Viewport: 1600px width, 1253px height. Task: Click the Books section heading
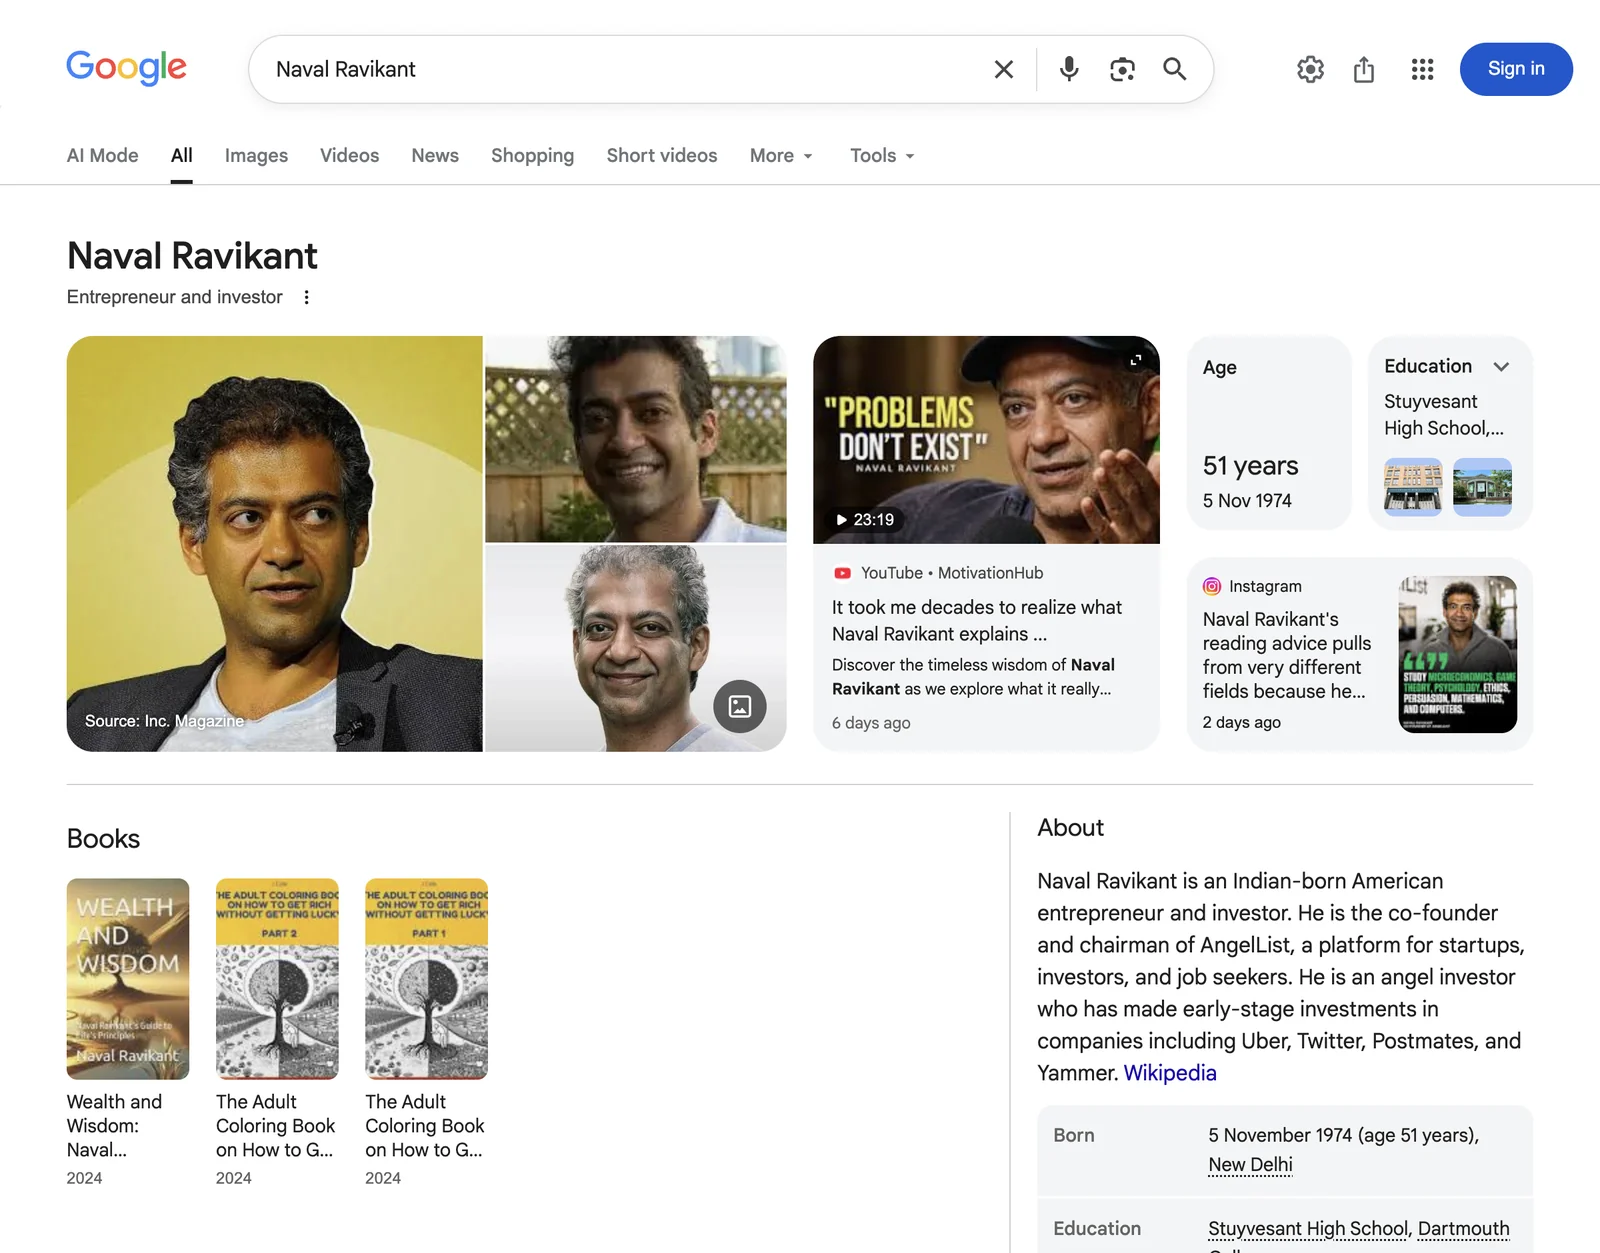103,838
